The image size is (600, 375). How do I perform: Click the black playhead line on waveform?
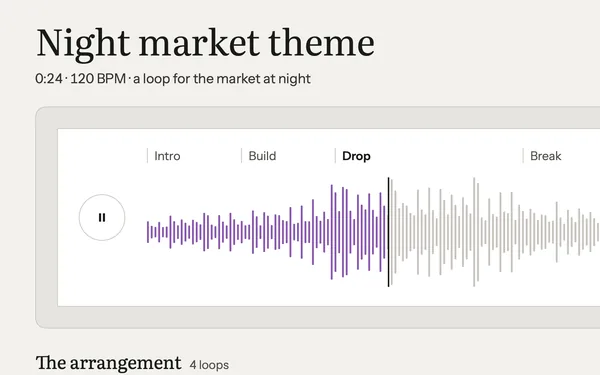coord(388,232)
